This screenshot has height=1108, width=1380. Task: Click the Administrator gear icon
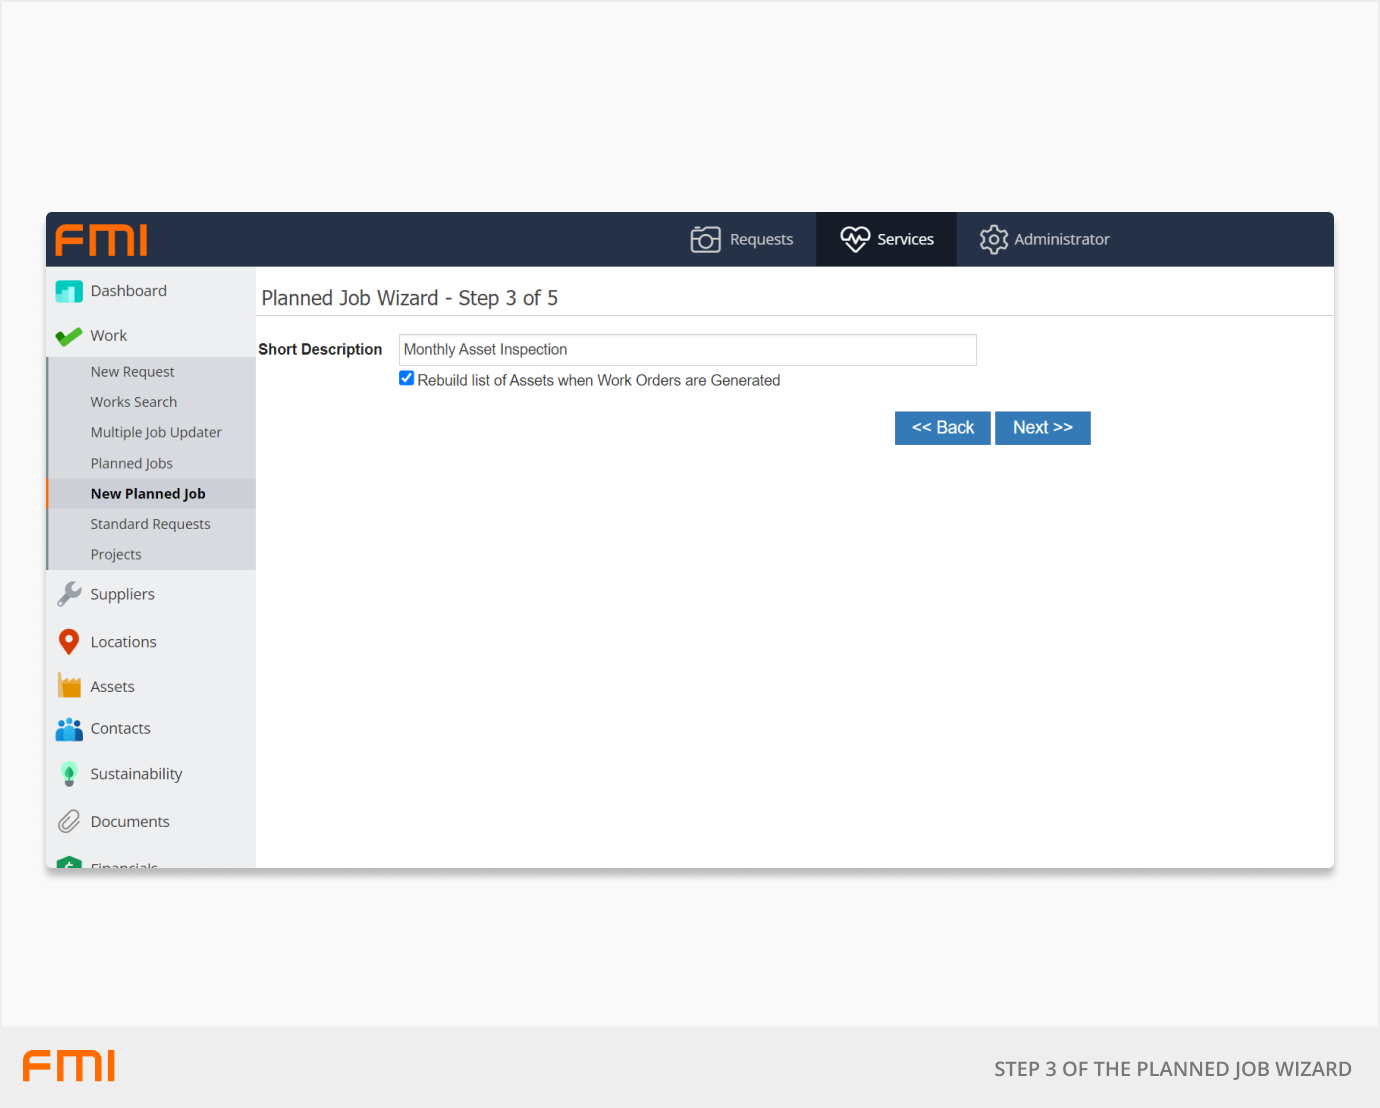point(993,239)
